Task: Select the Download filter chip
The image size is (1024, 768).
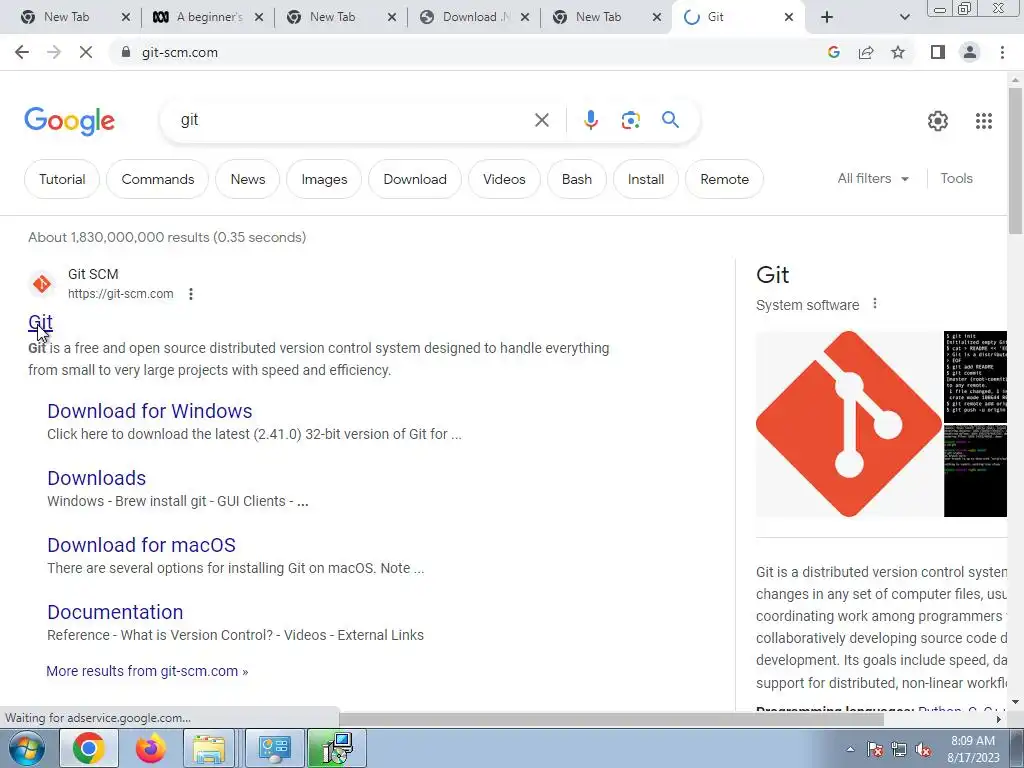Action: (x=415, y=179)
